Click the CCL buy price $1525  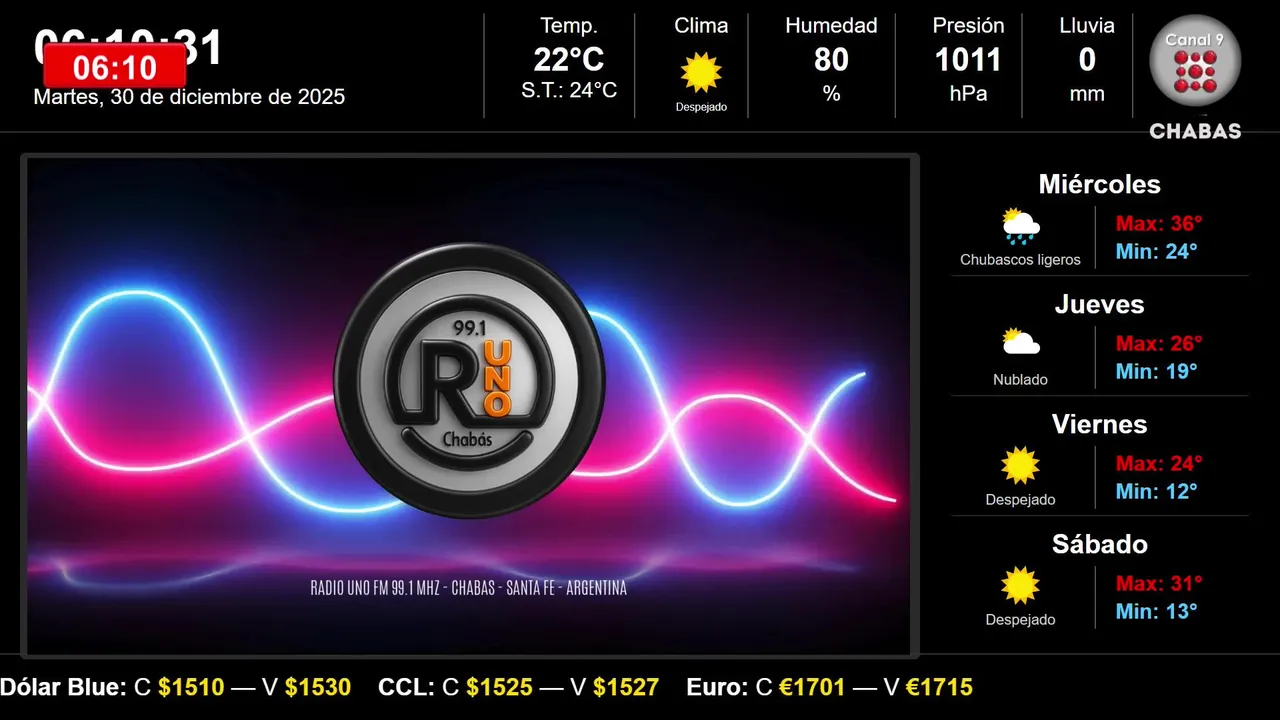click(499, 687)
